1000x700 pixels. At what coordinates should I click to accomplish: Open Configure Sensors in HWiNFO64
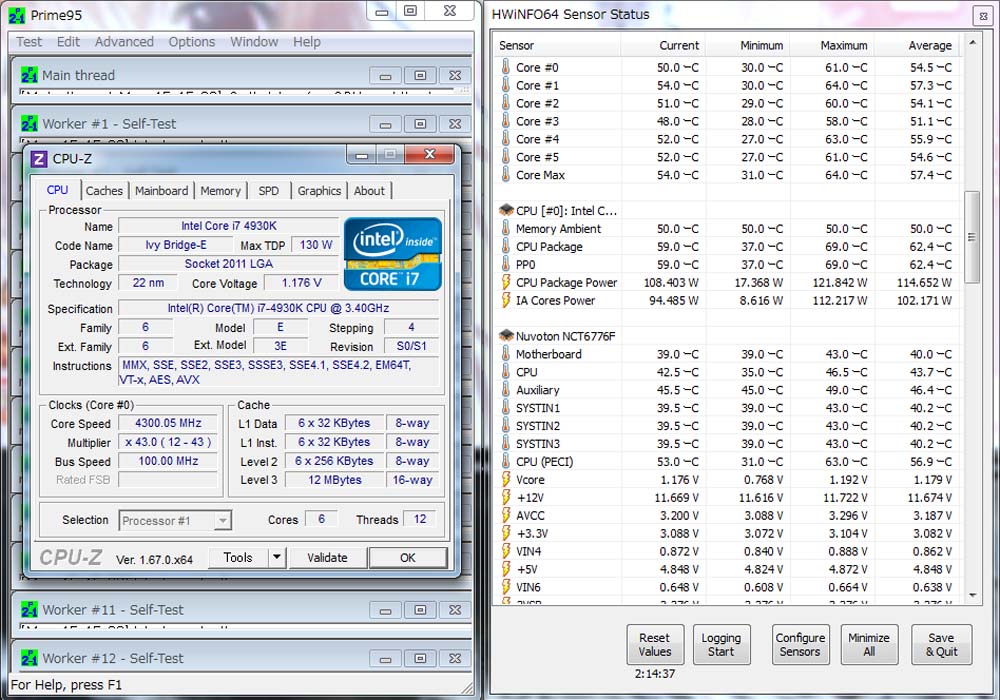click(x=800, y=644)
